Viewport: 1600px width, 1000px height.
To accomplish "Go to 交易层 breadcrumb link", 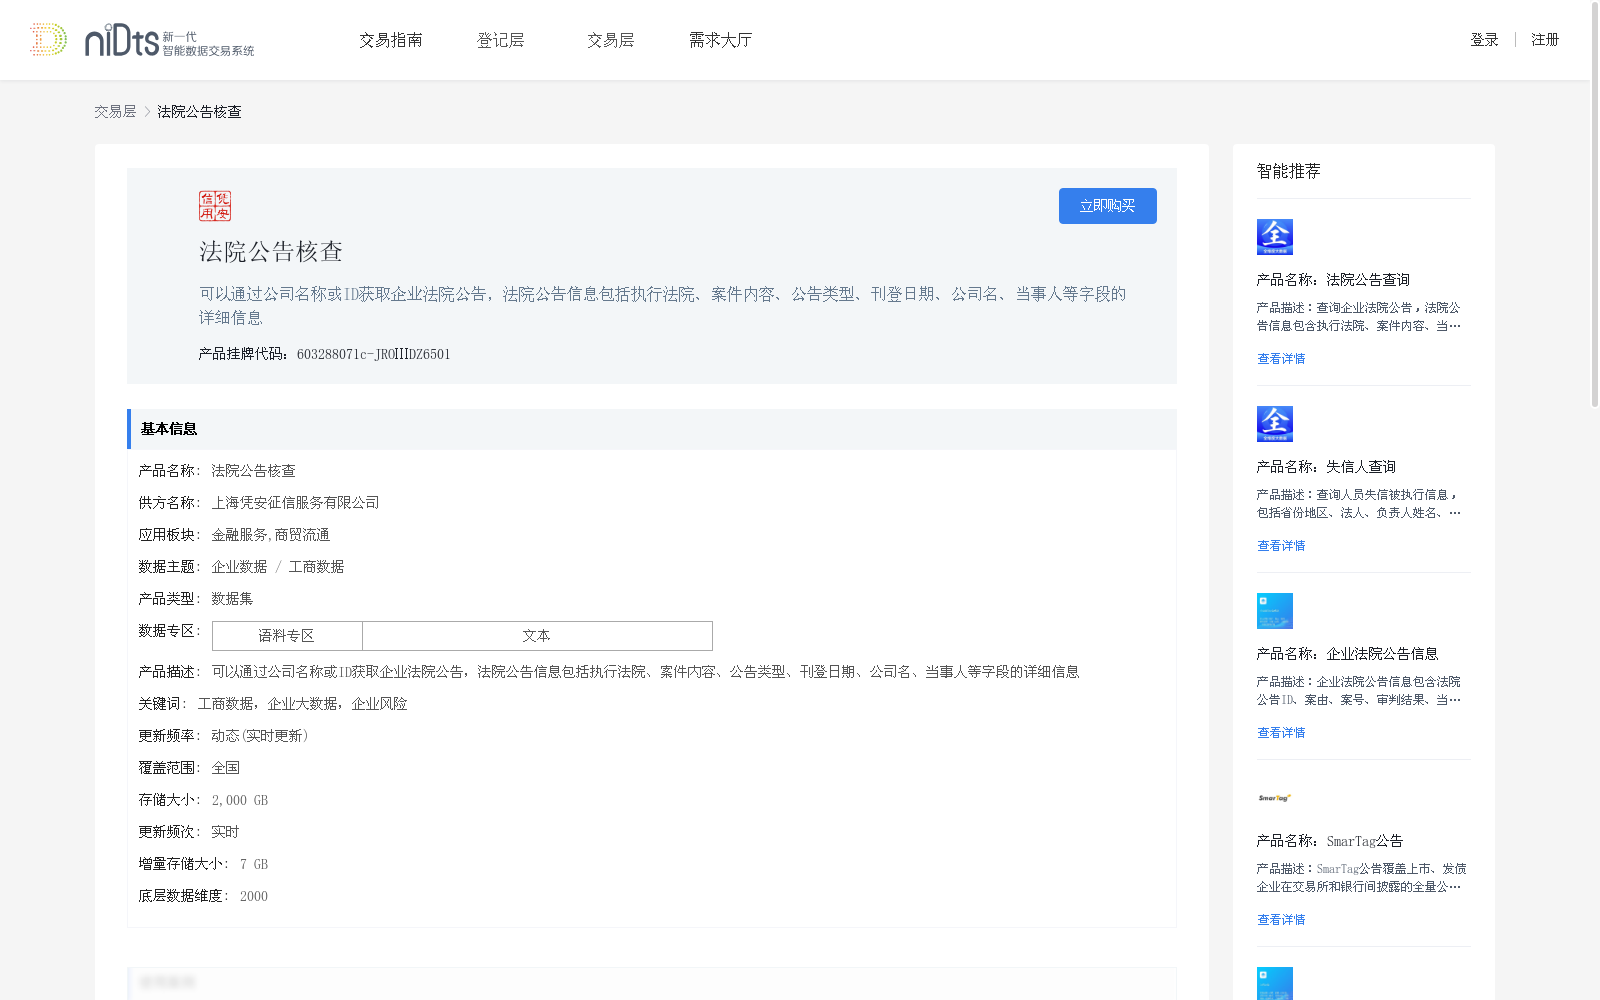I will click(x=115, y=112).
